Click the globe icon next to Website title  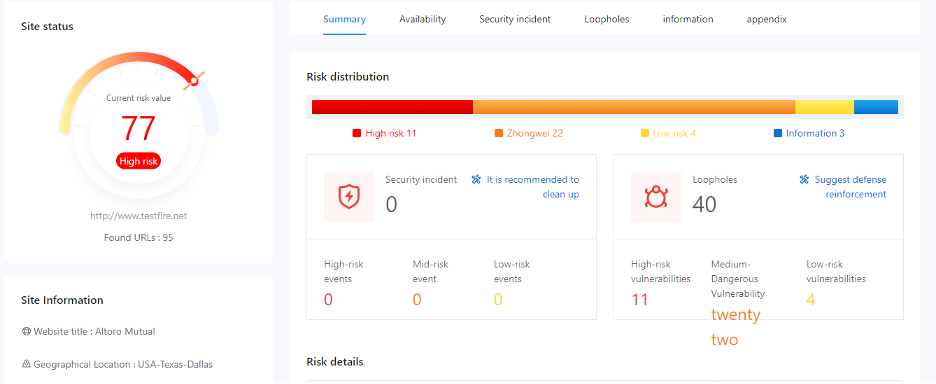(26, 331)
